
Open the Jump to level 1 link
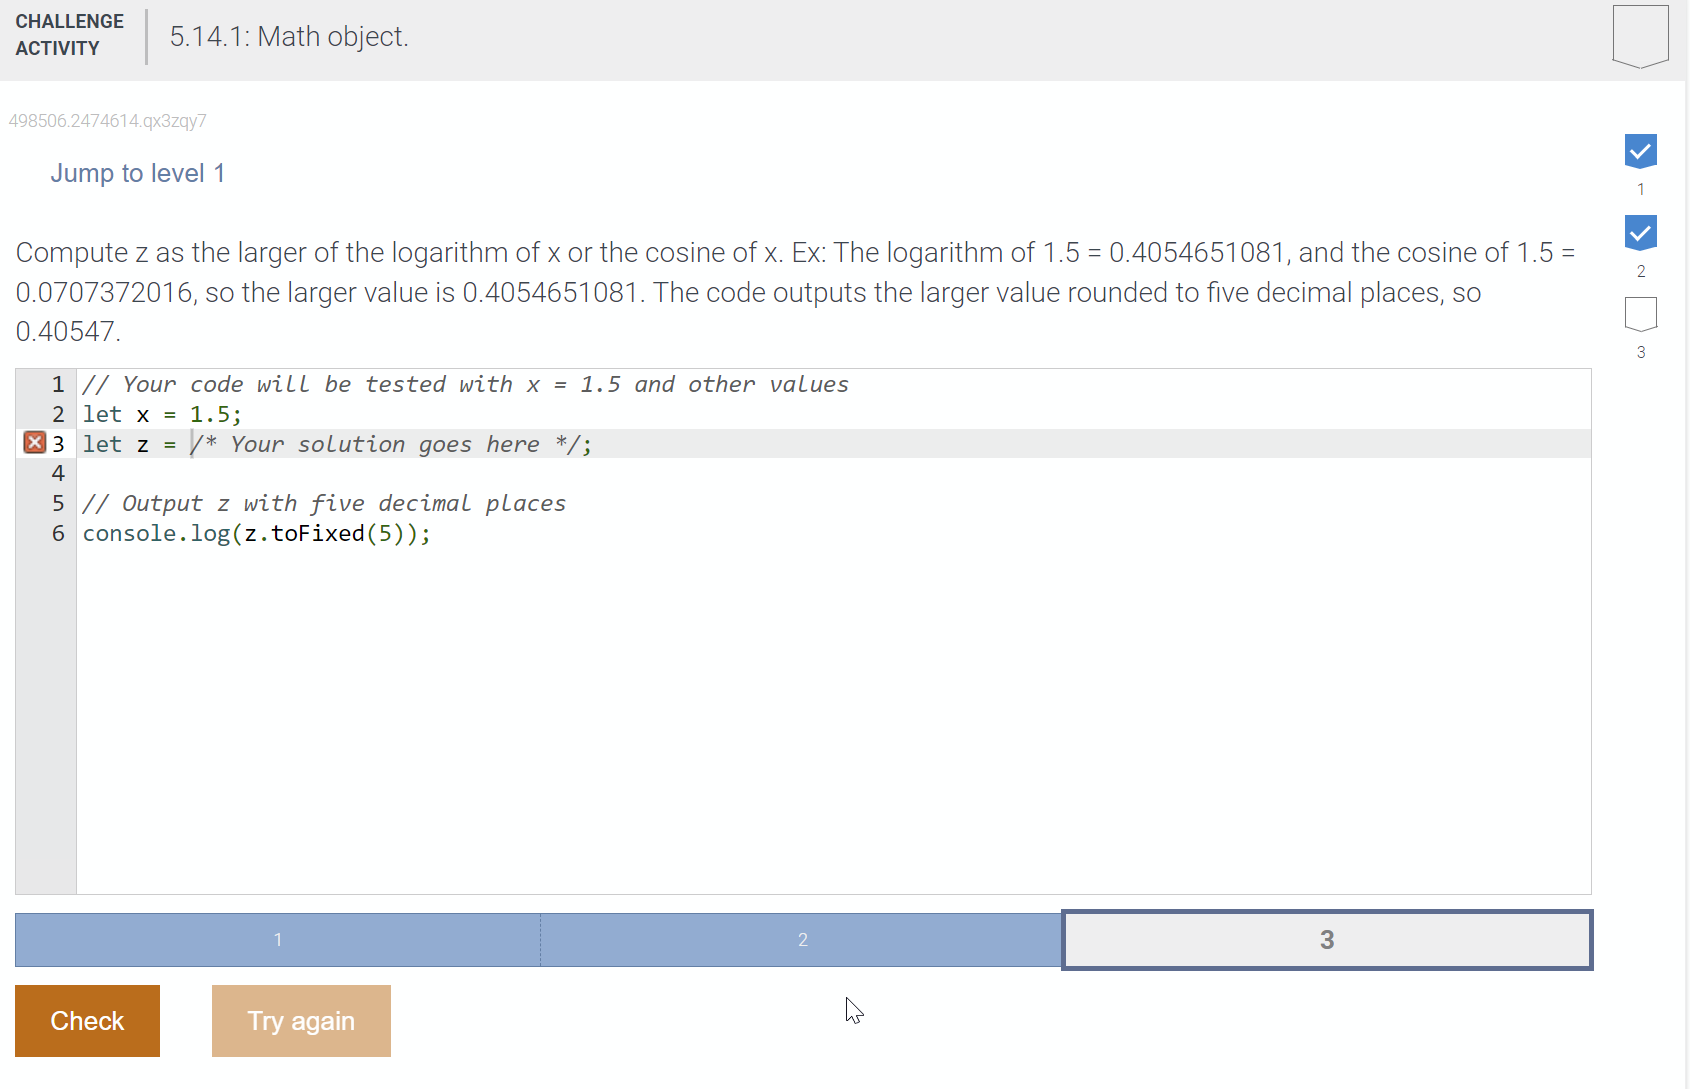tap(137, 173)
